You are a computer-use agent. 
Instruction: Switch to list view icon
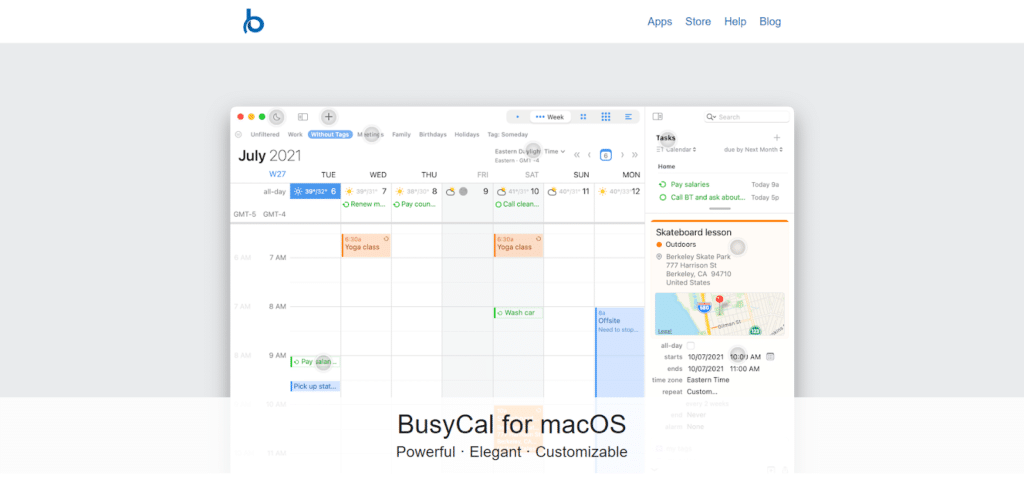628,117
